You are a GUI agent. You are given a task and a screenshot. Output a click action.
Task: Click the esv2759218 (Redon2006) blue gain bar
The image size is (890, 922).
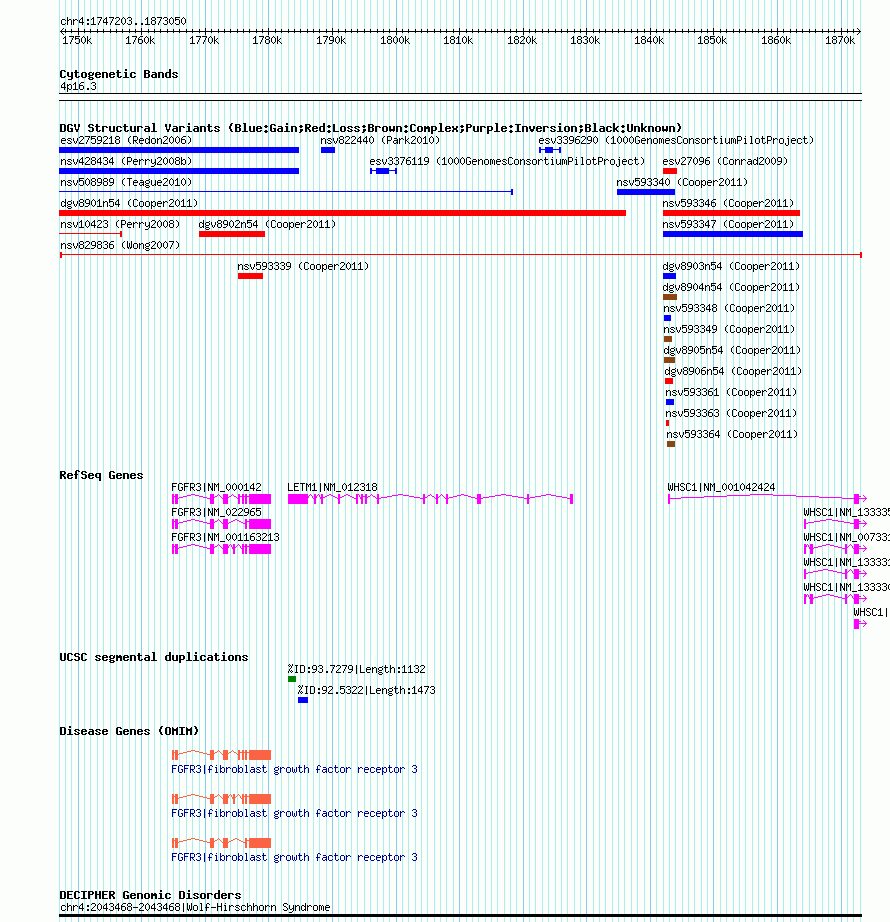(179, 150)
